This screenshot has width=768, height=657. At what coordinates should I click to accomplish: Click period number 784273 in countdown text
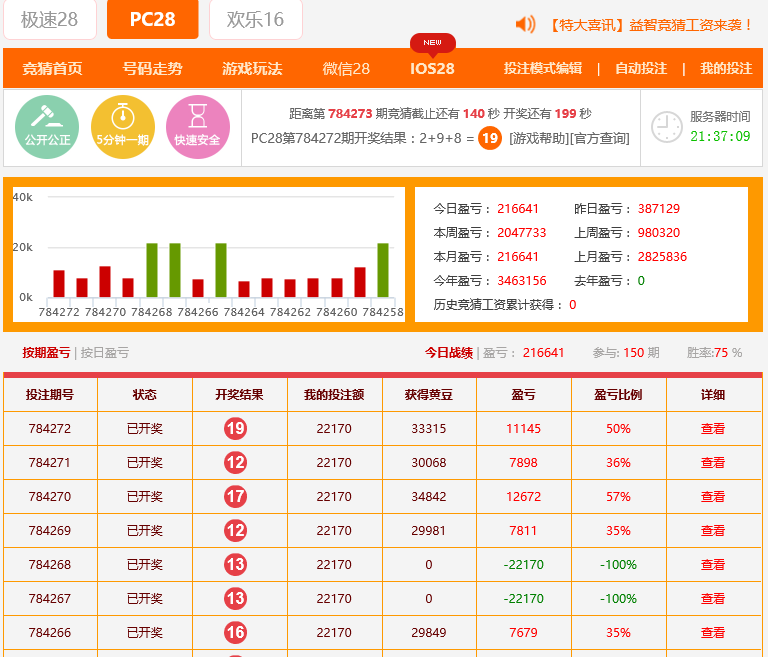coord(350,114)
